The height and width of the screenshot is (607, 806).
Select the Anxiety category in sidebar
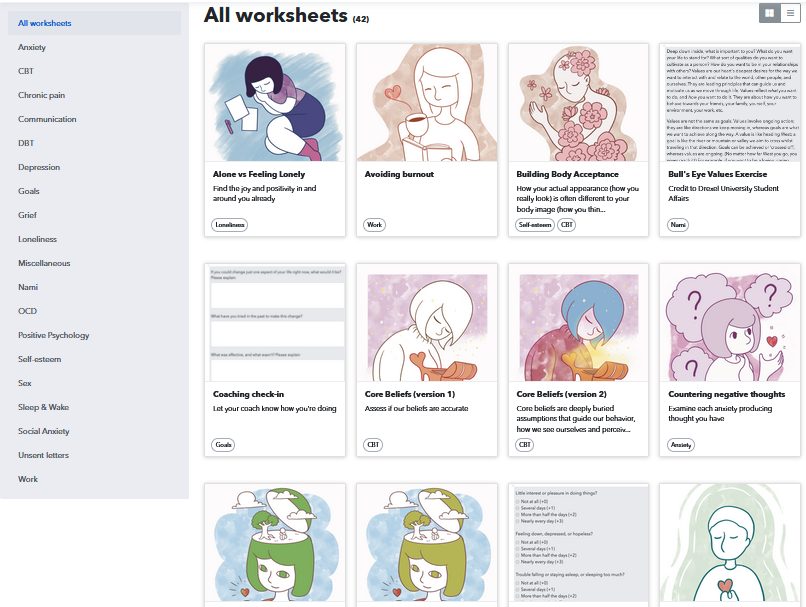(x=32, y=47)
